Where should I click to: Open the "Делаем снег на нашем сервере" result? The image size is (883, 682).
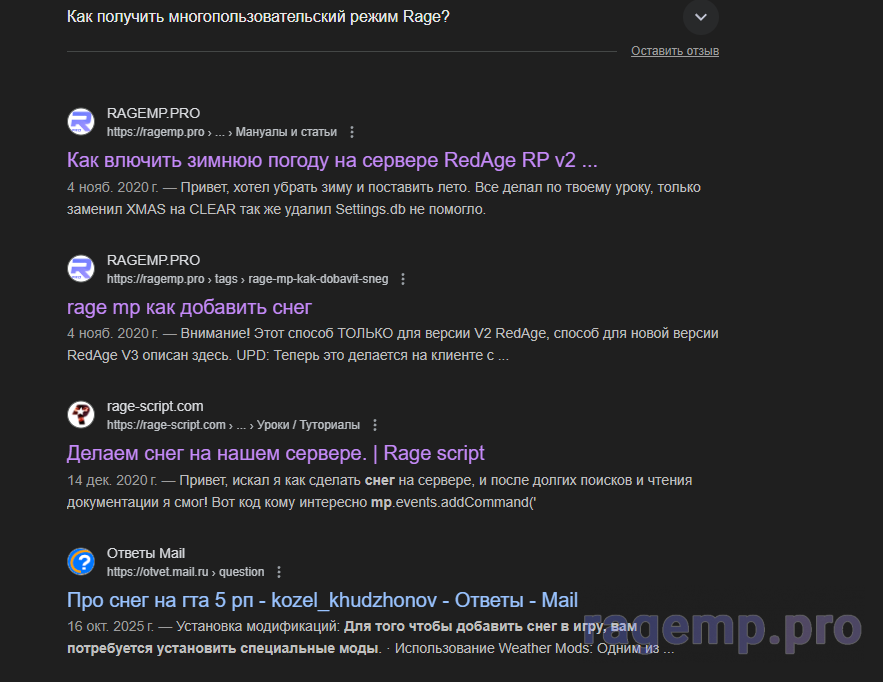pos(275,453)
